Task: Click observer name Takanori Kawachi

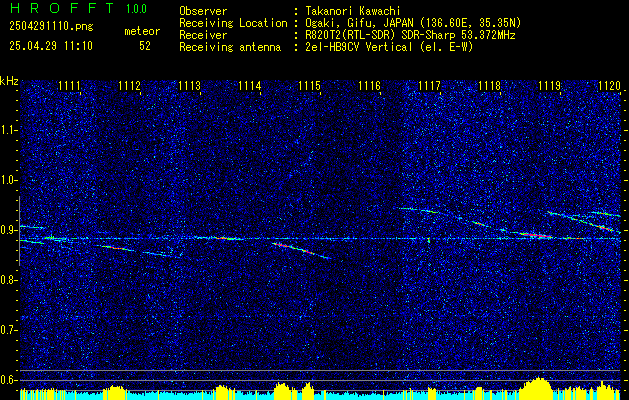Action: (x=353, y=11)
